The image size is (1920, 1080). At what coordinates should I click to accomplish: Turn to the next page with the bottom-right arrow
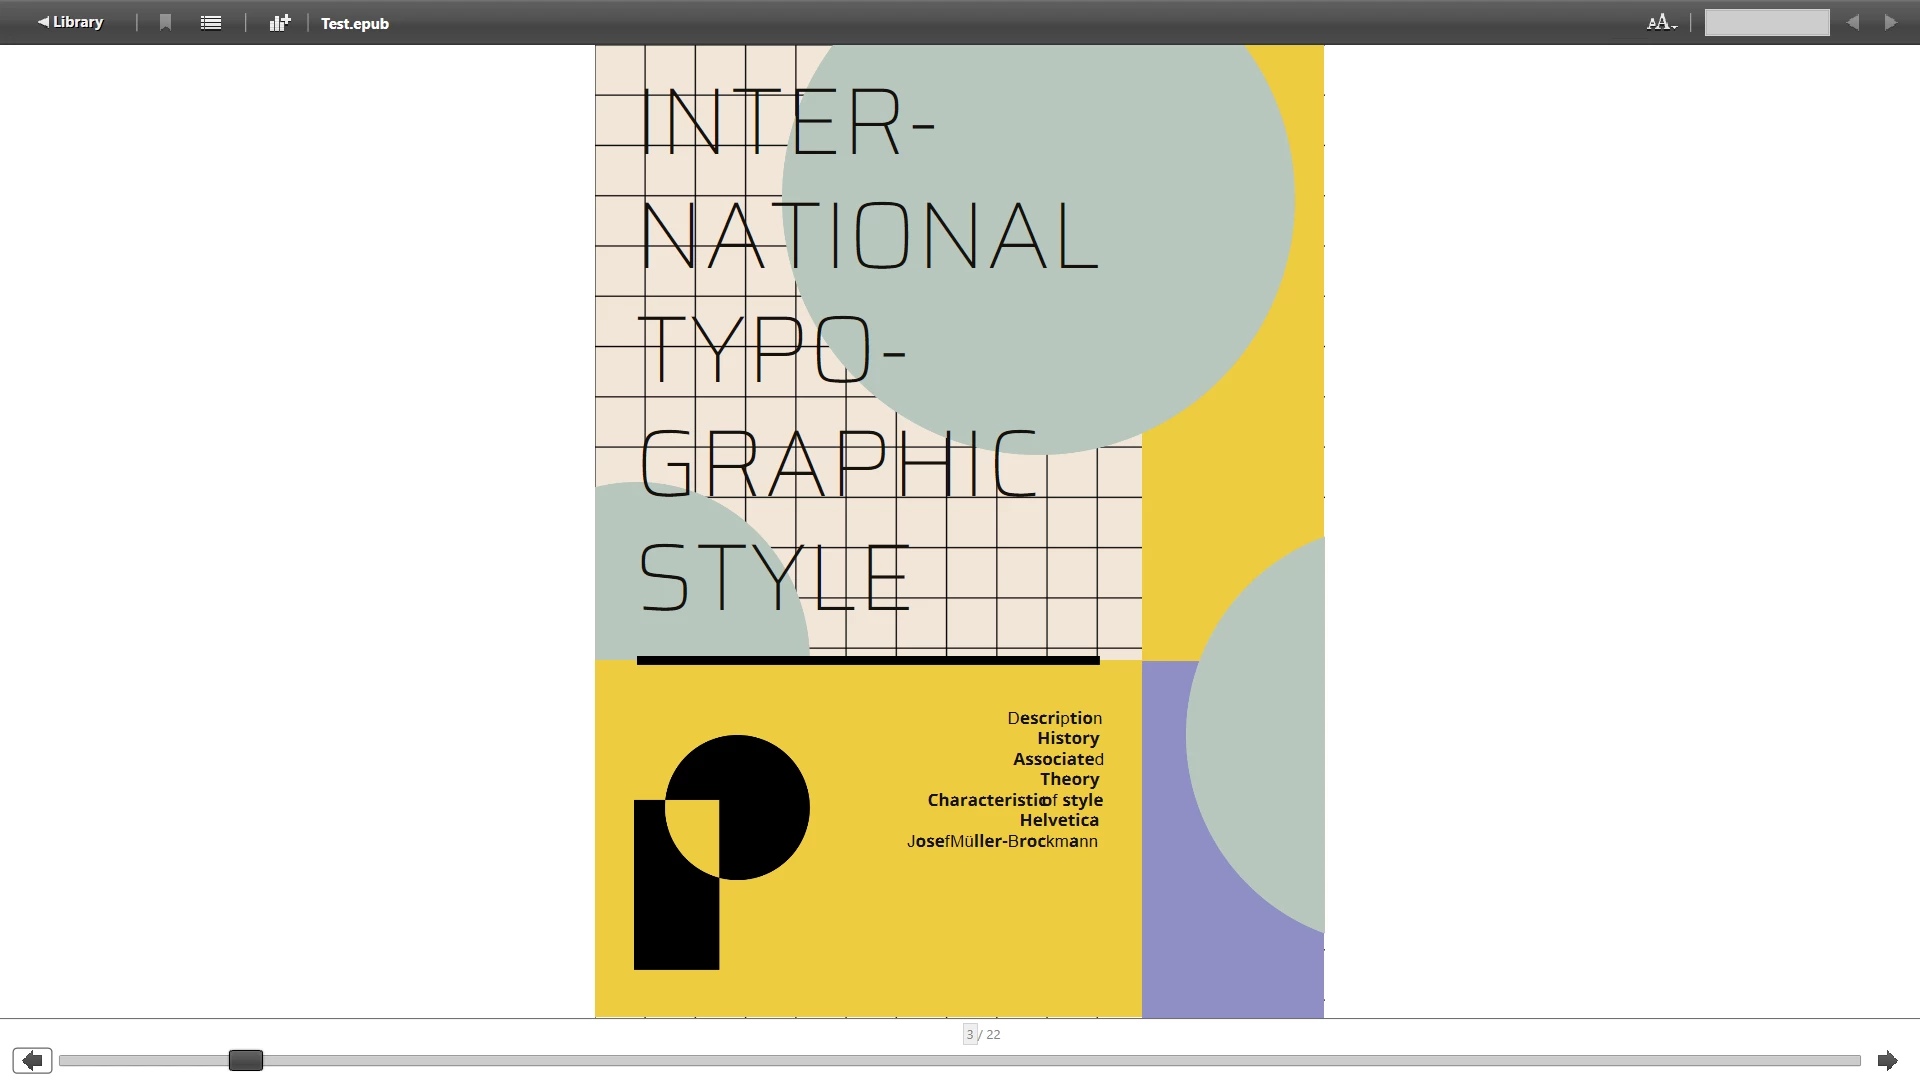(x=1887, y=1060)
